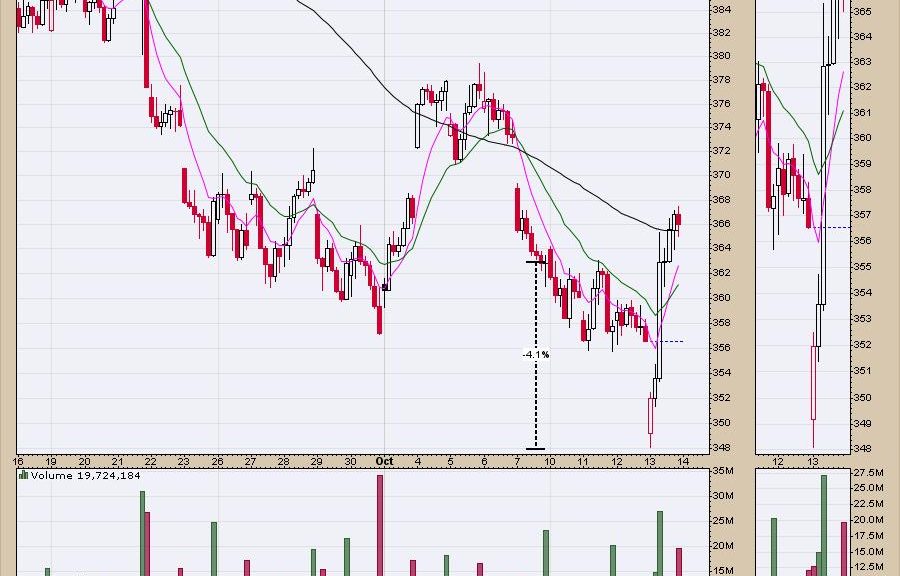
Task: Click price label "349" on right panel scale
Action: point(863,424)
